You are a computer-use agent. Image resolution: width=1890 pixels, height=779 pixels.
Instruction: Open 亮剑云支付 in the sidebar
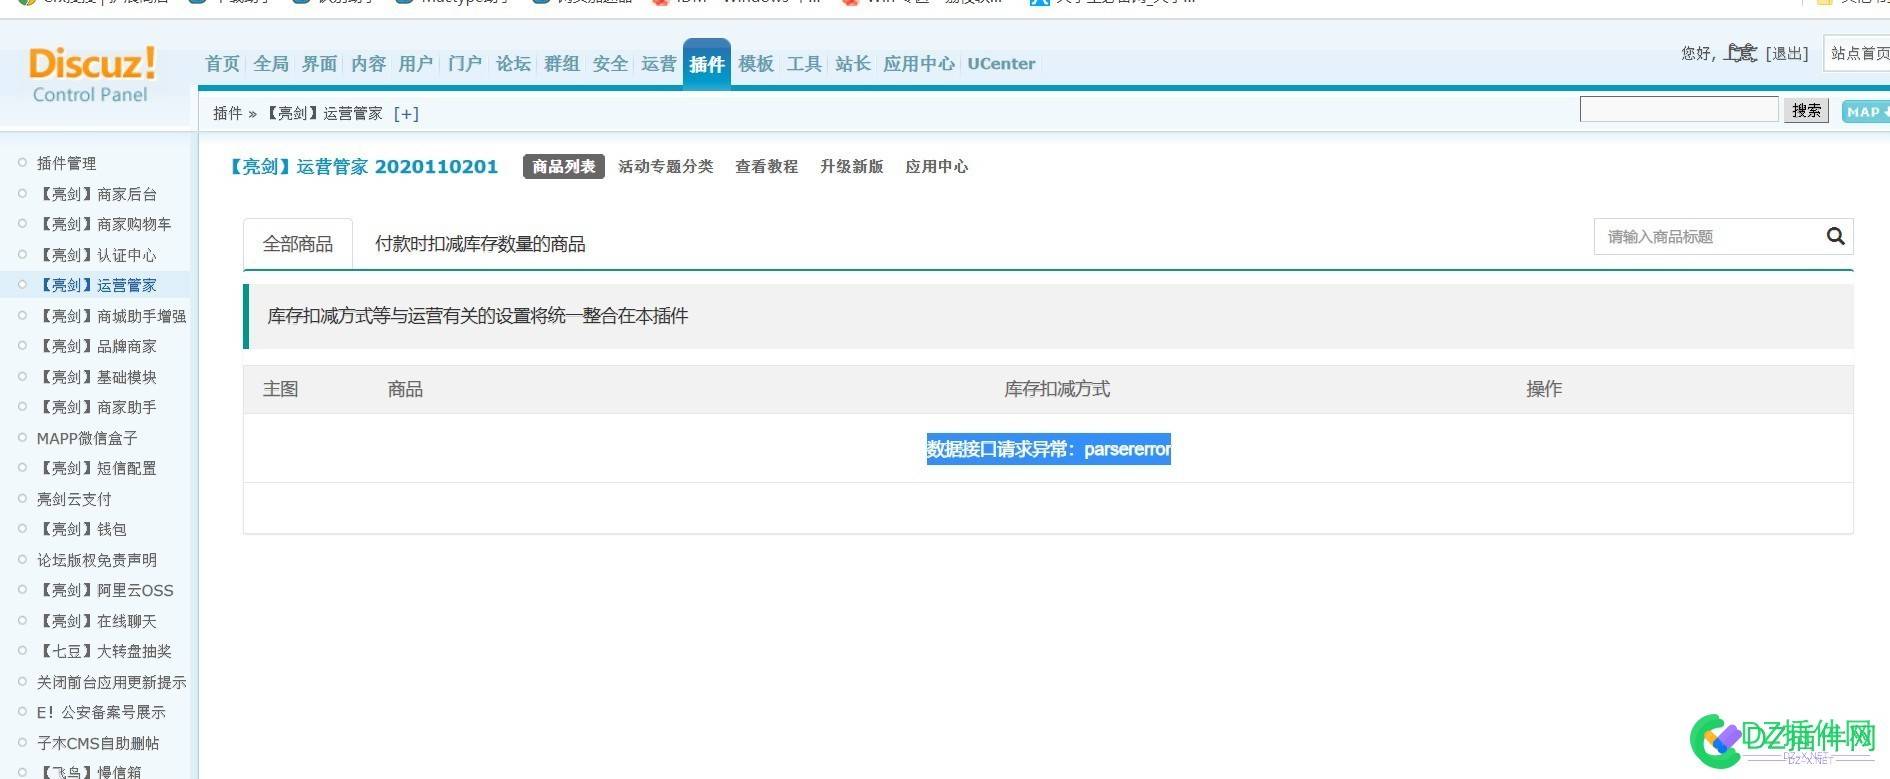pyautogui.click(x=74, y=499)
